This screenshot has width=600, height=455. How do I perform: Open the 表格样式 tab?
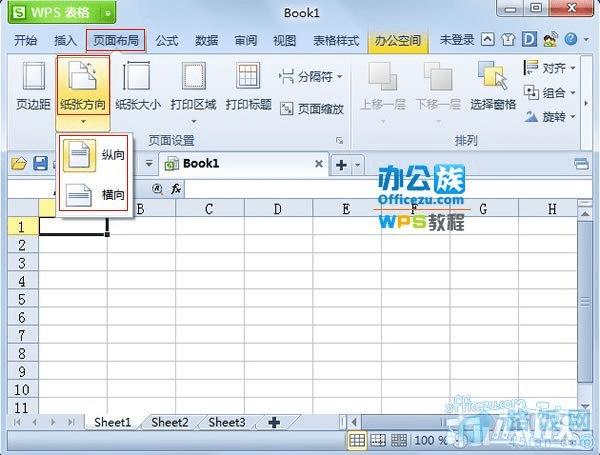pyautogui.click(x=336, y=40)
